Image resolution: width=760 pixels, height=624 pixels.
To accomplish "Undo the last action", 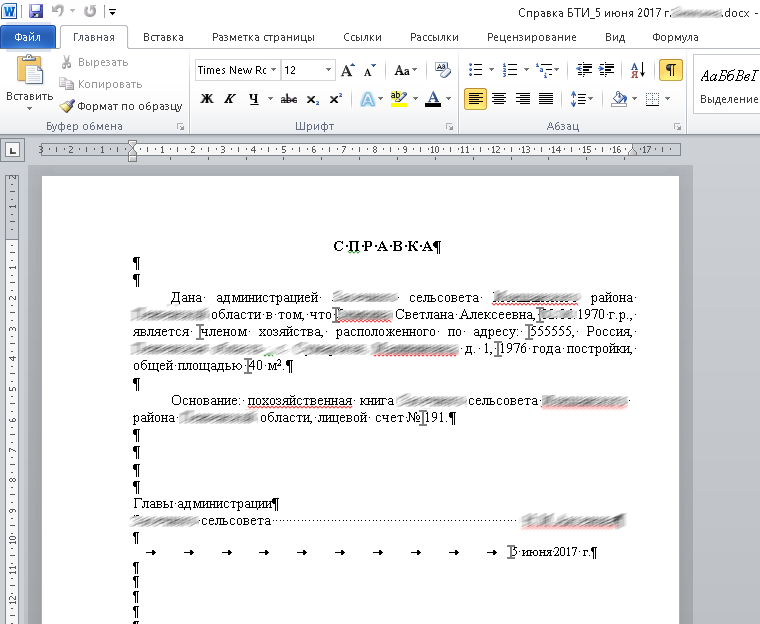I will 58,11.
